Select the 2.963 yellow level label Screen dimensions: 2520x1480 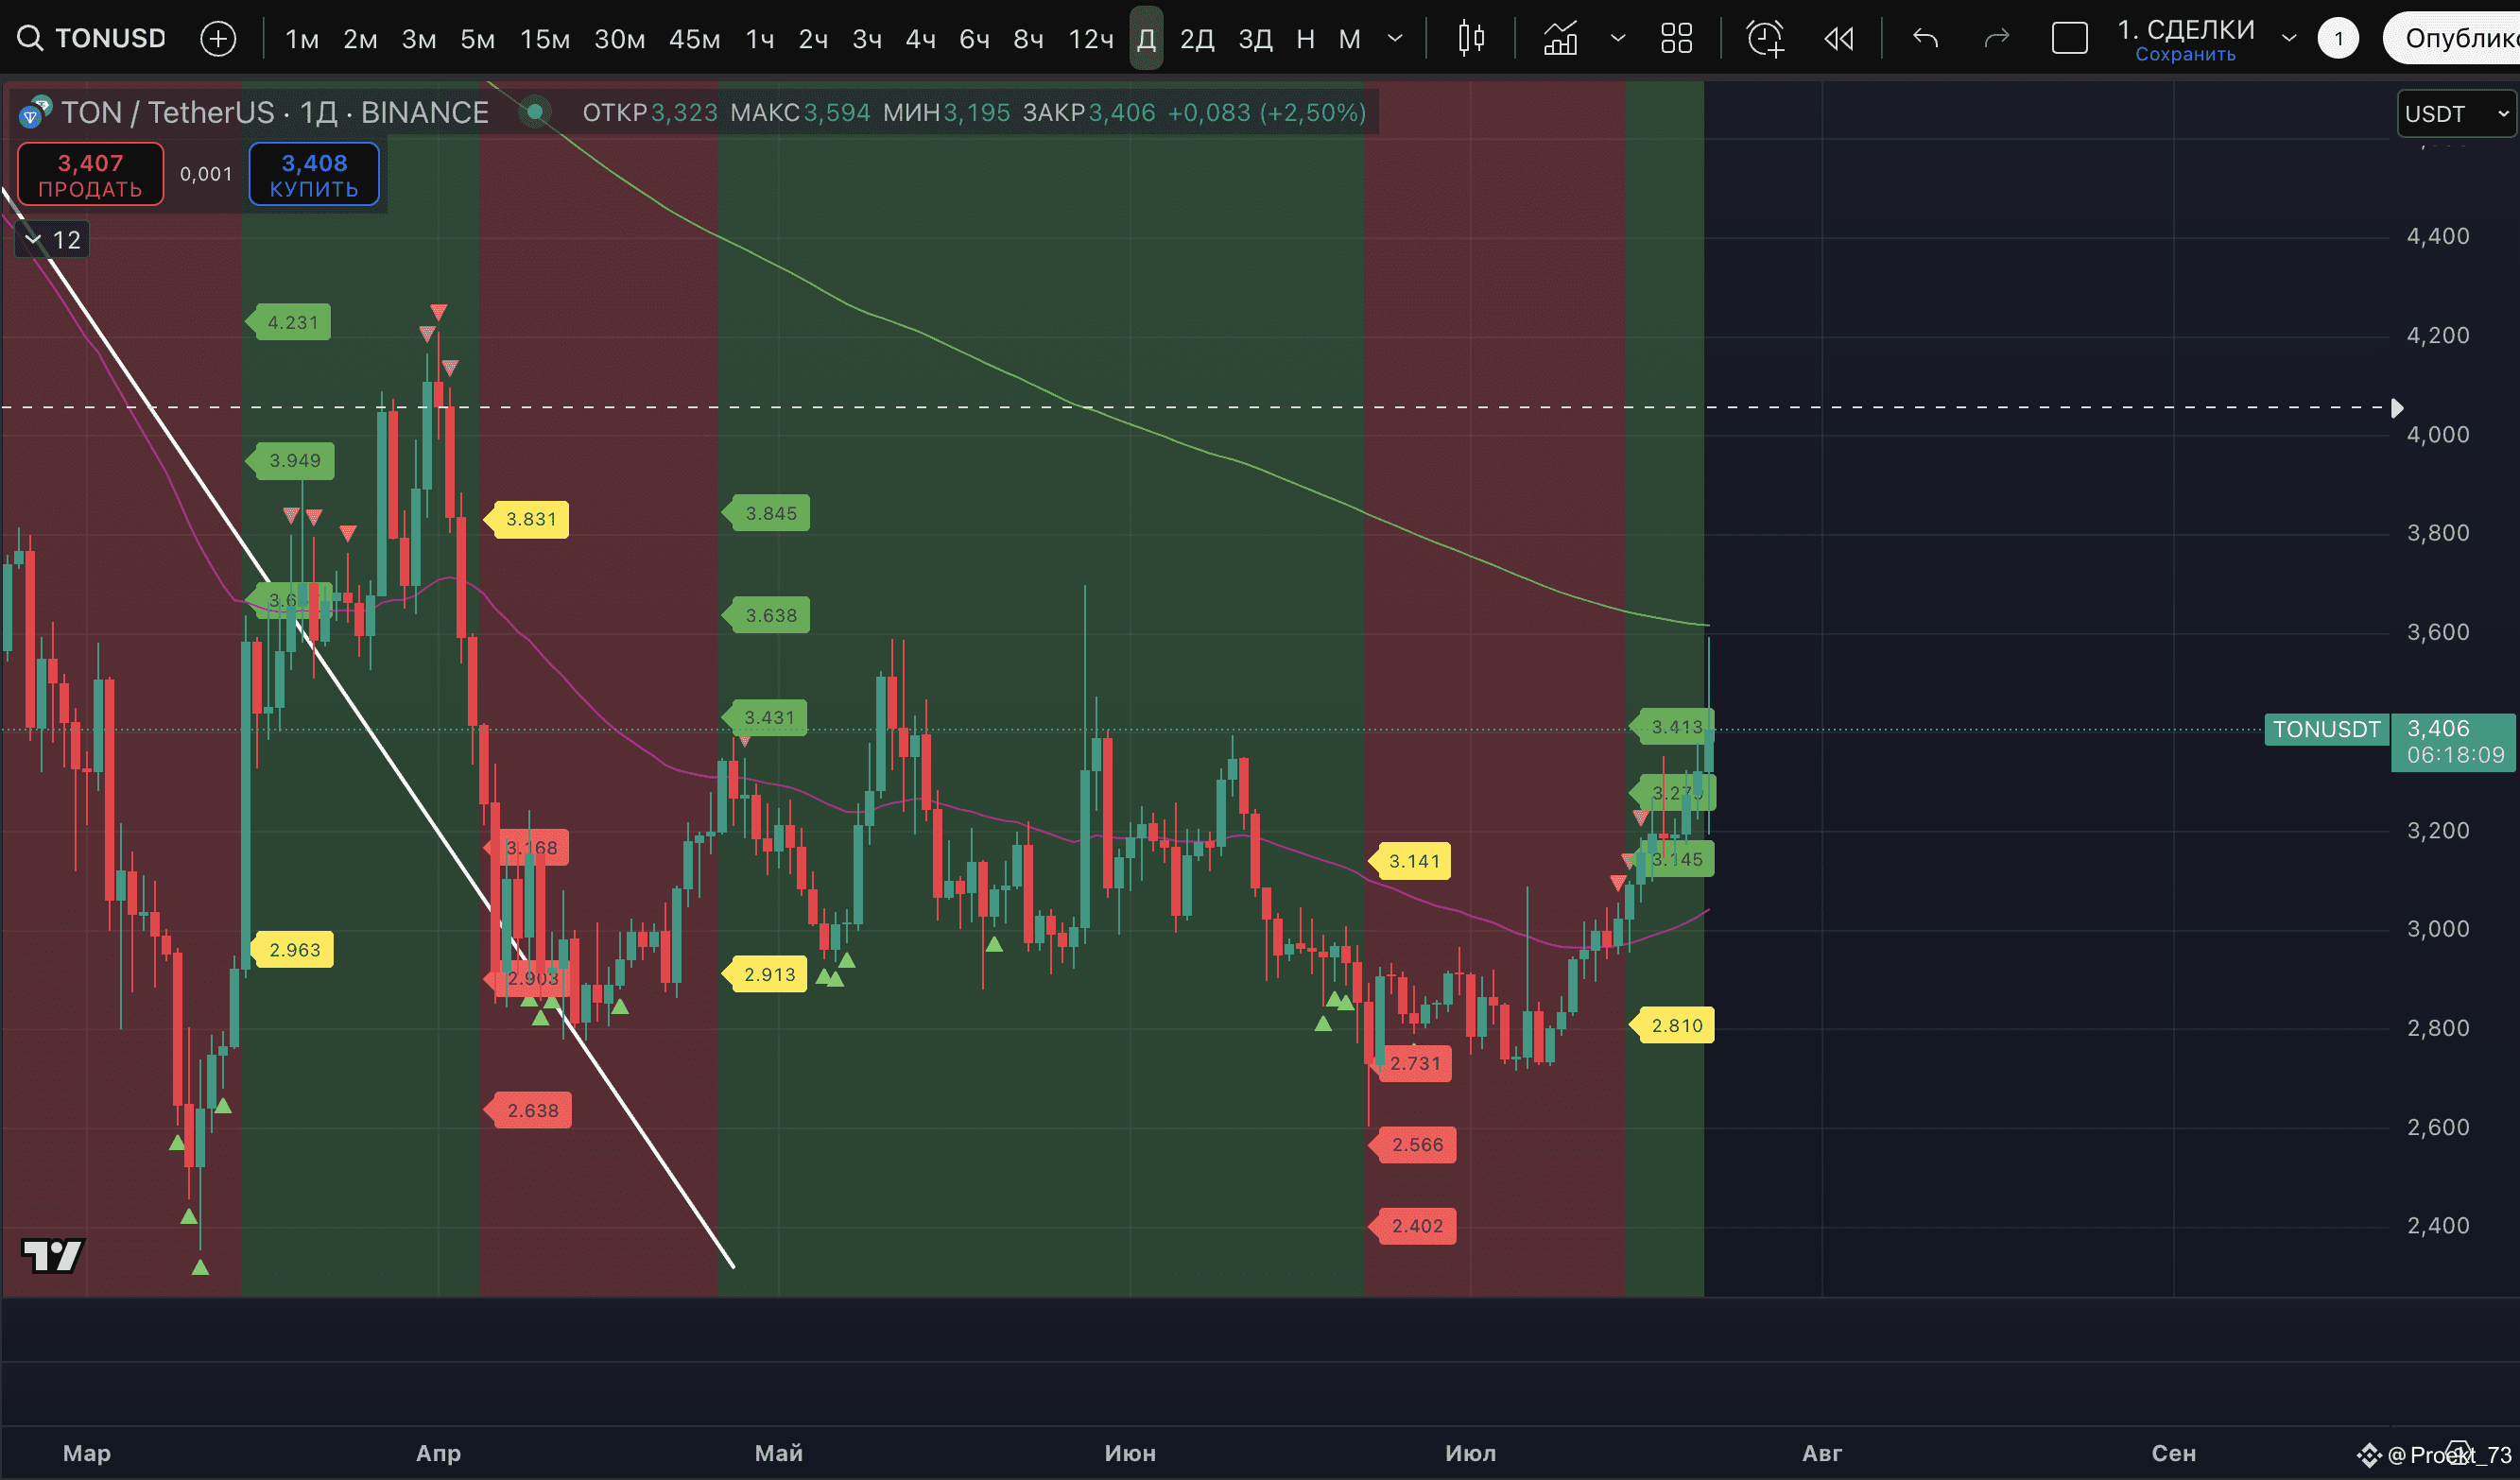tap(290, 949)
